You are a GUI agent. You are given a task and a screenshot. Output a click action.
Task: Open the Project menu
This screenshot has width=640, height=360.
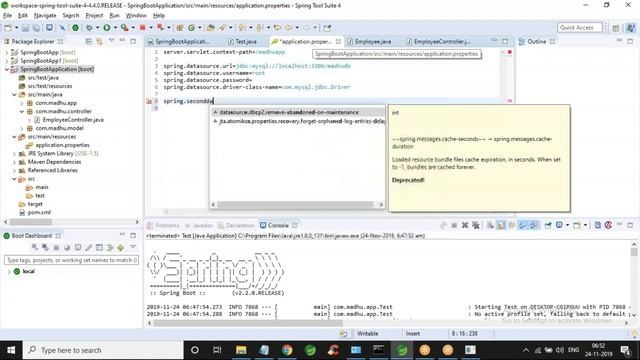(x=94, y=16)
